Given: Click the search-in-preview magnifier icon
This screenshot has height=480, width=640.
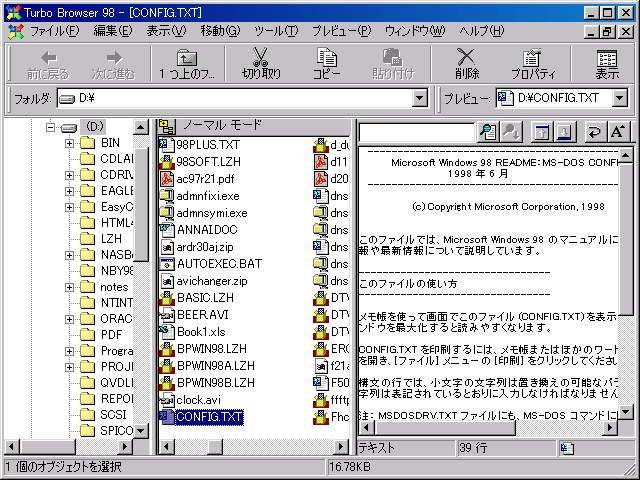Looking at the screenshot, I should (x=488, y=131).
